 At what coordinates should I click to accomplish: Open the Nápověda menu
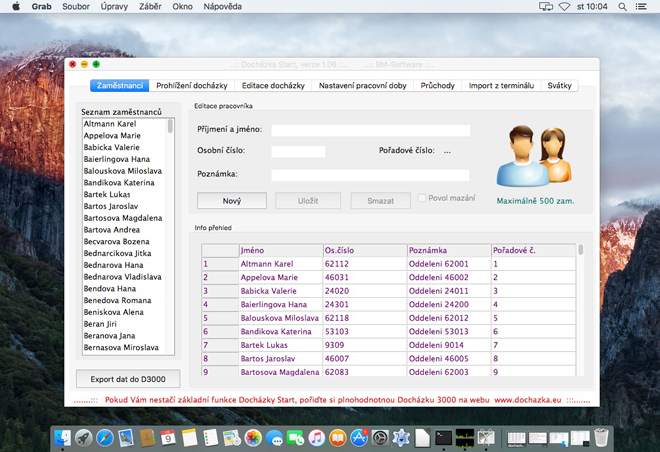tap(222, 6)
